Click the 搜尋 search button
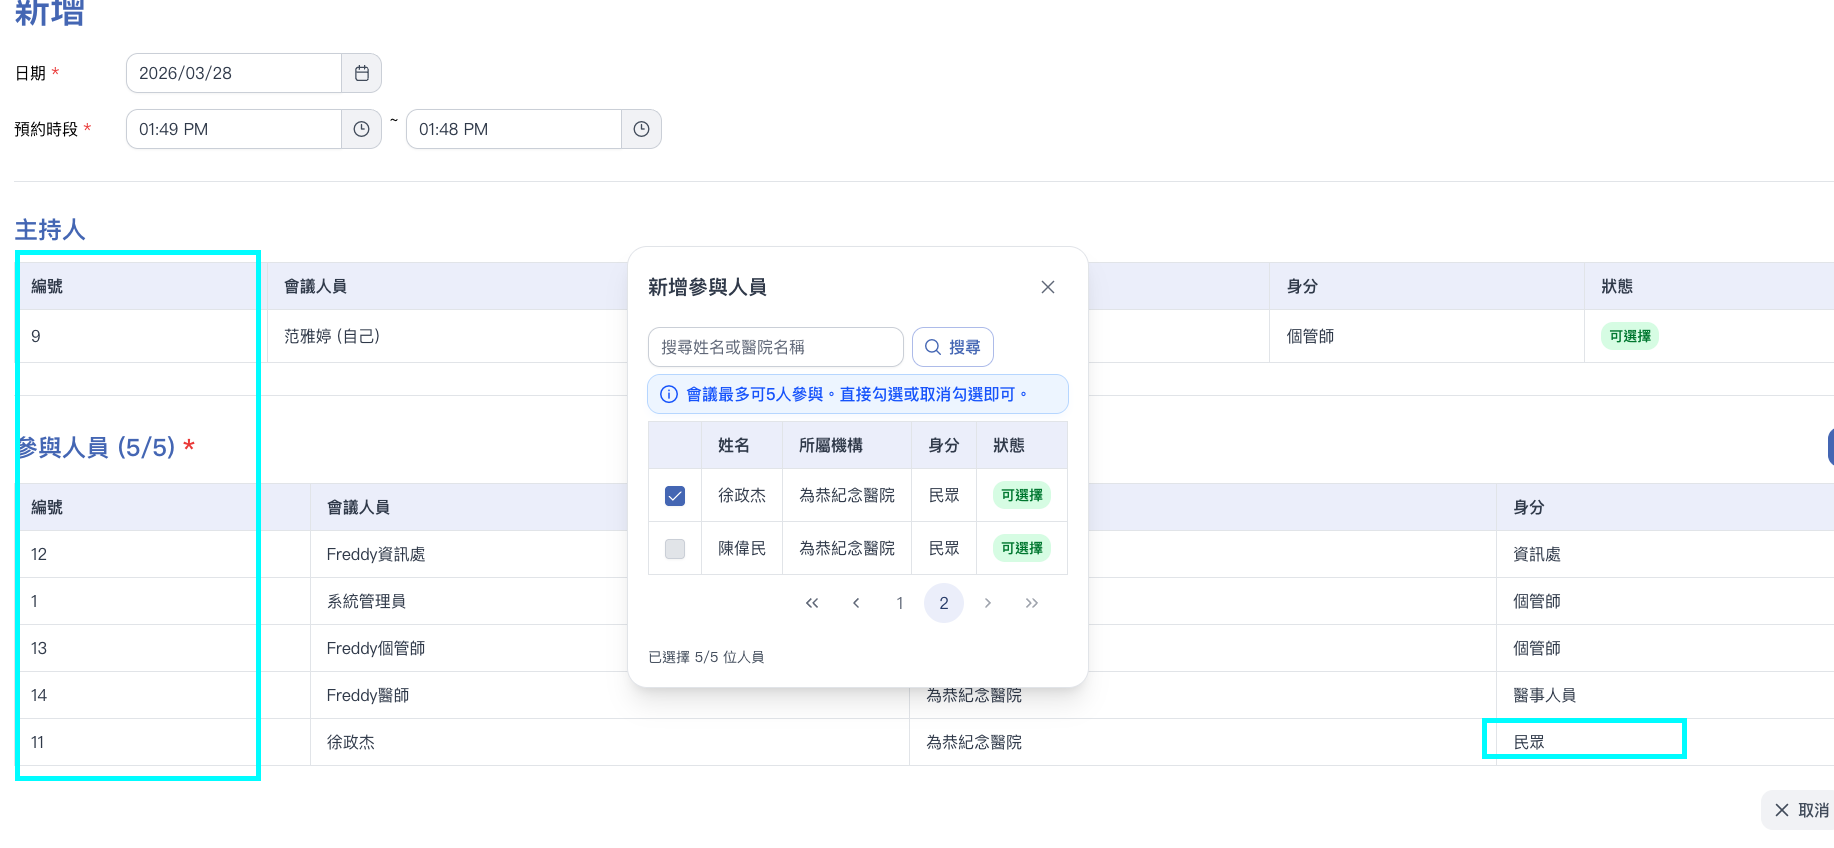The image size is (1834, 848). point(952,347)
